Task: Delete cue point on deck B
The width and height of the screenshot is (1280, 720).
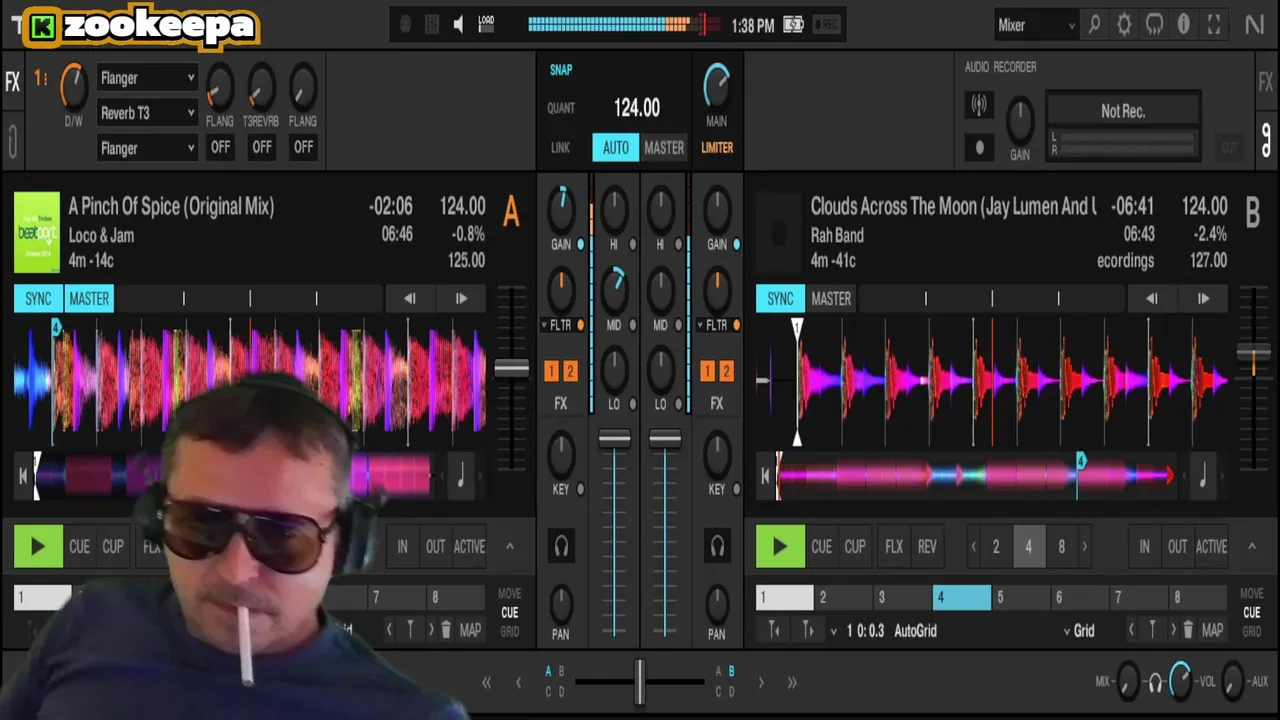Action: coord(1187,630)
